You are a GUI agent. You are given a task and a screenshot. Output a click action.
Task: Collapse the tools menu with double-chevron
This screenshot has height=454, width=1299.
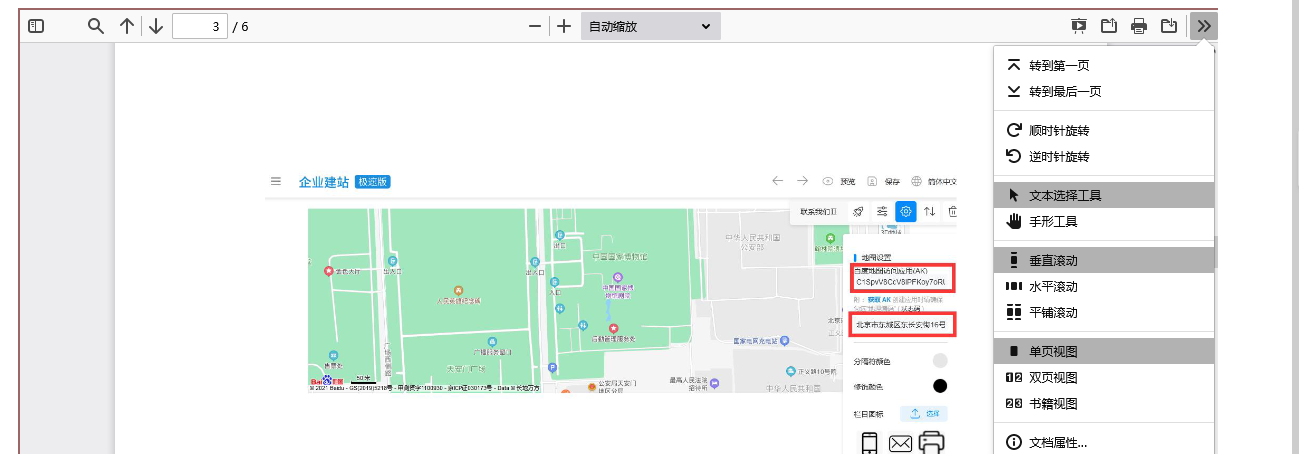point(1203,26)
